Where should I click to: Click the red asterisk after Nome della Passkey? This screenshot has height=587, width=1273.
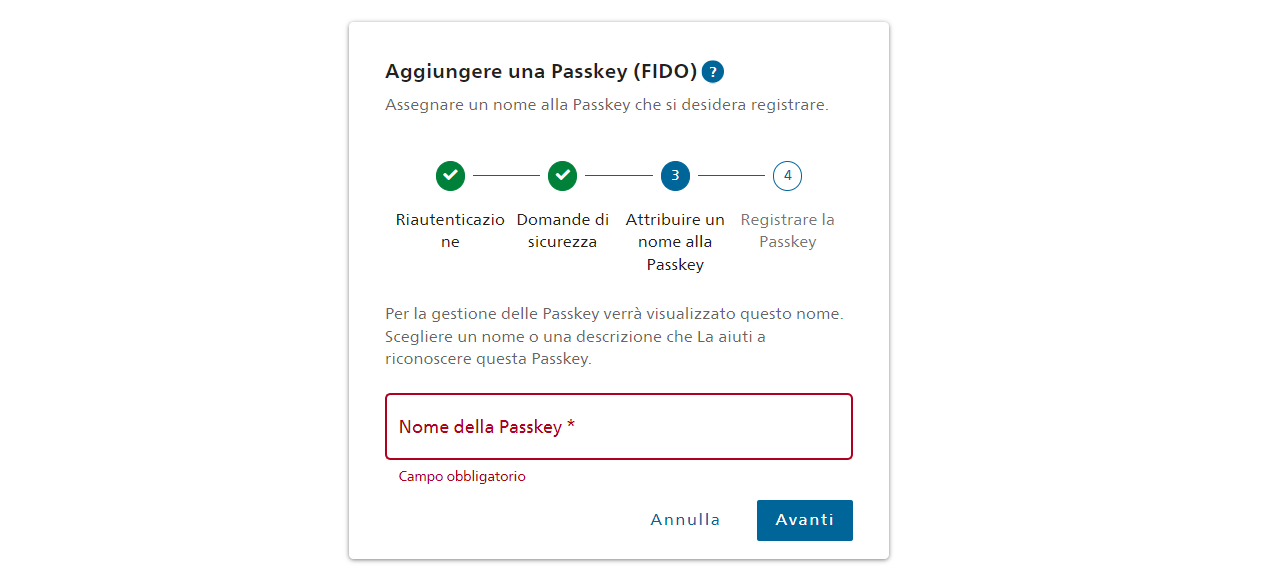571,425
